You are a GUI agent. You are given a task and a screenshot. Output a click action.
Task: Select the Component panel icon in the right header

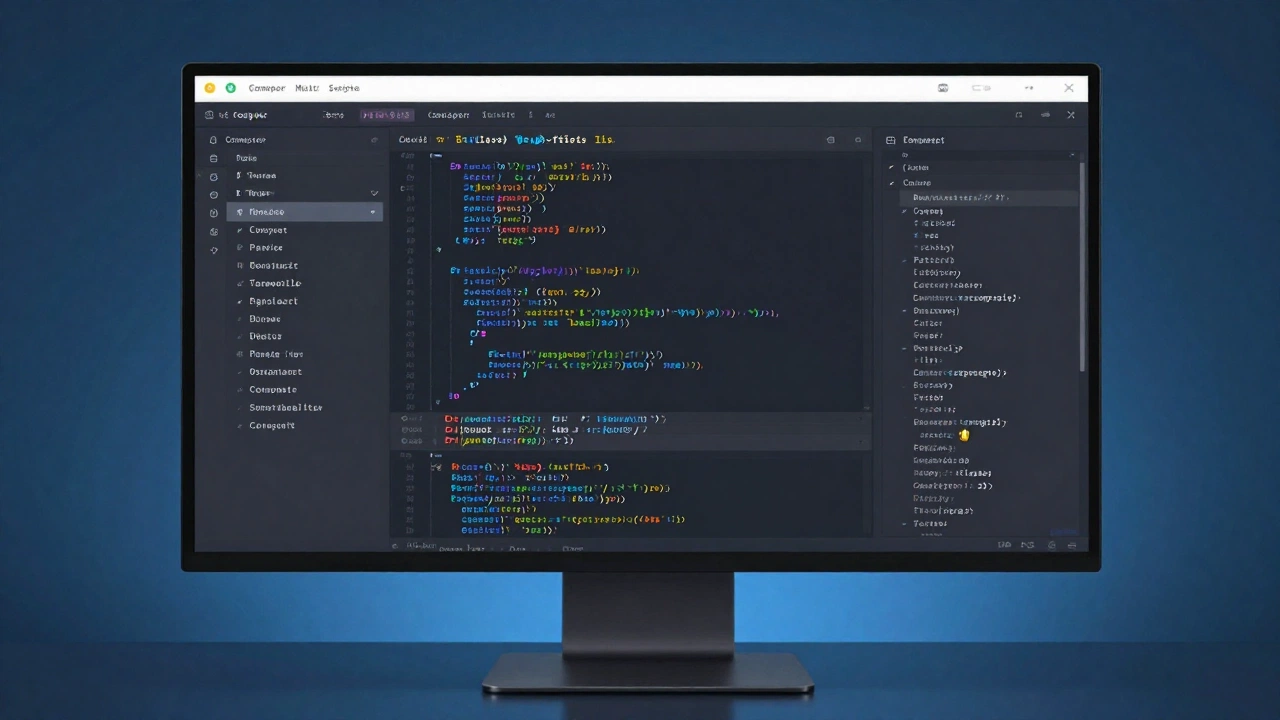[893, 140]
